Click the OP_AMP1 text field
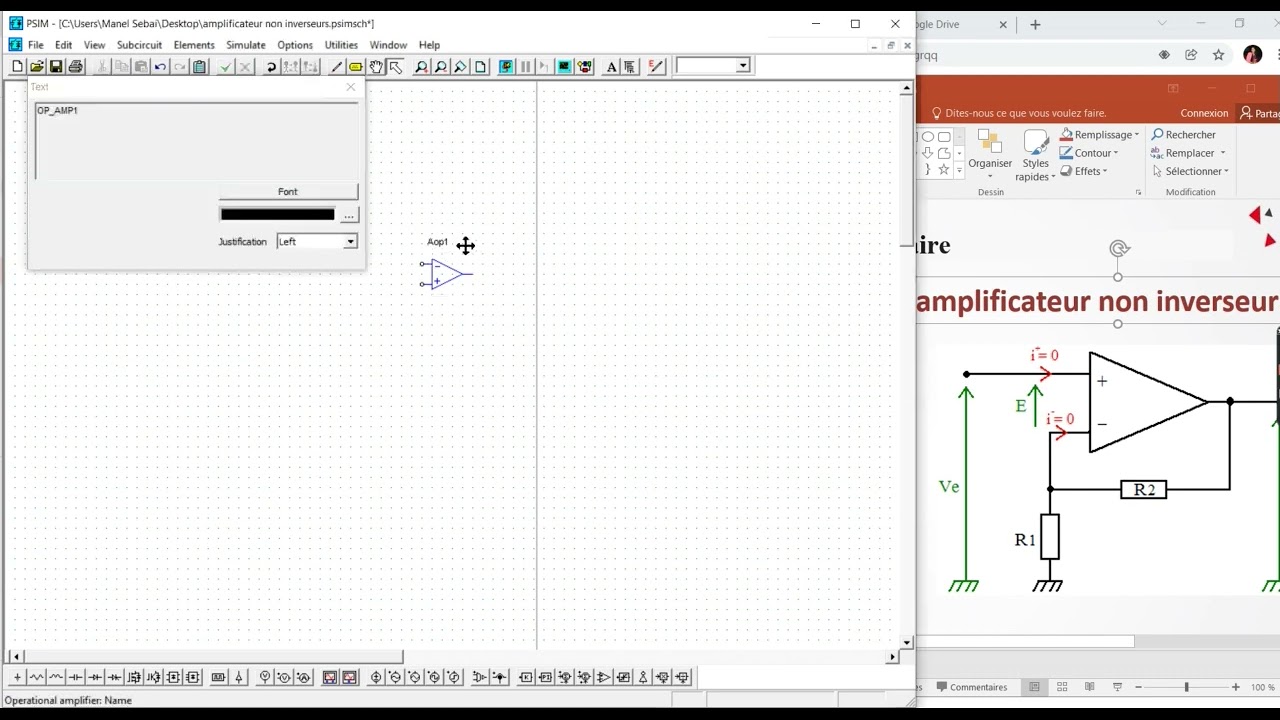The width and height of the screenshot is (1280, 720). [196, 141]
